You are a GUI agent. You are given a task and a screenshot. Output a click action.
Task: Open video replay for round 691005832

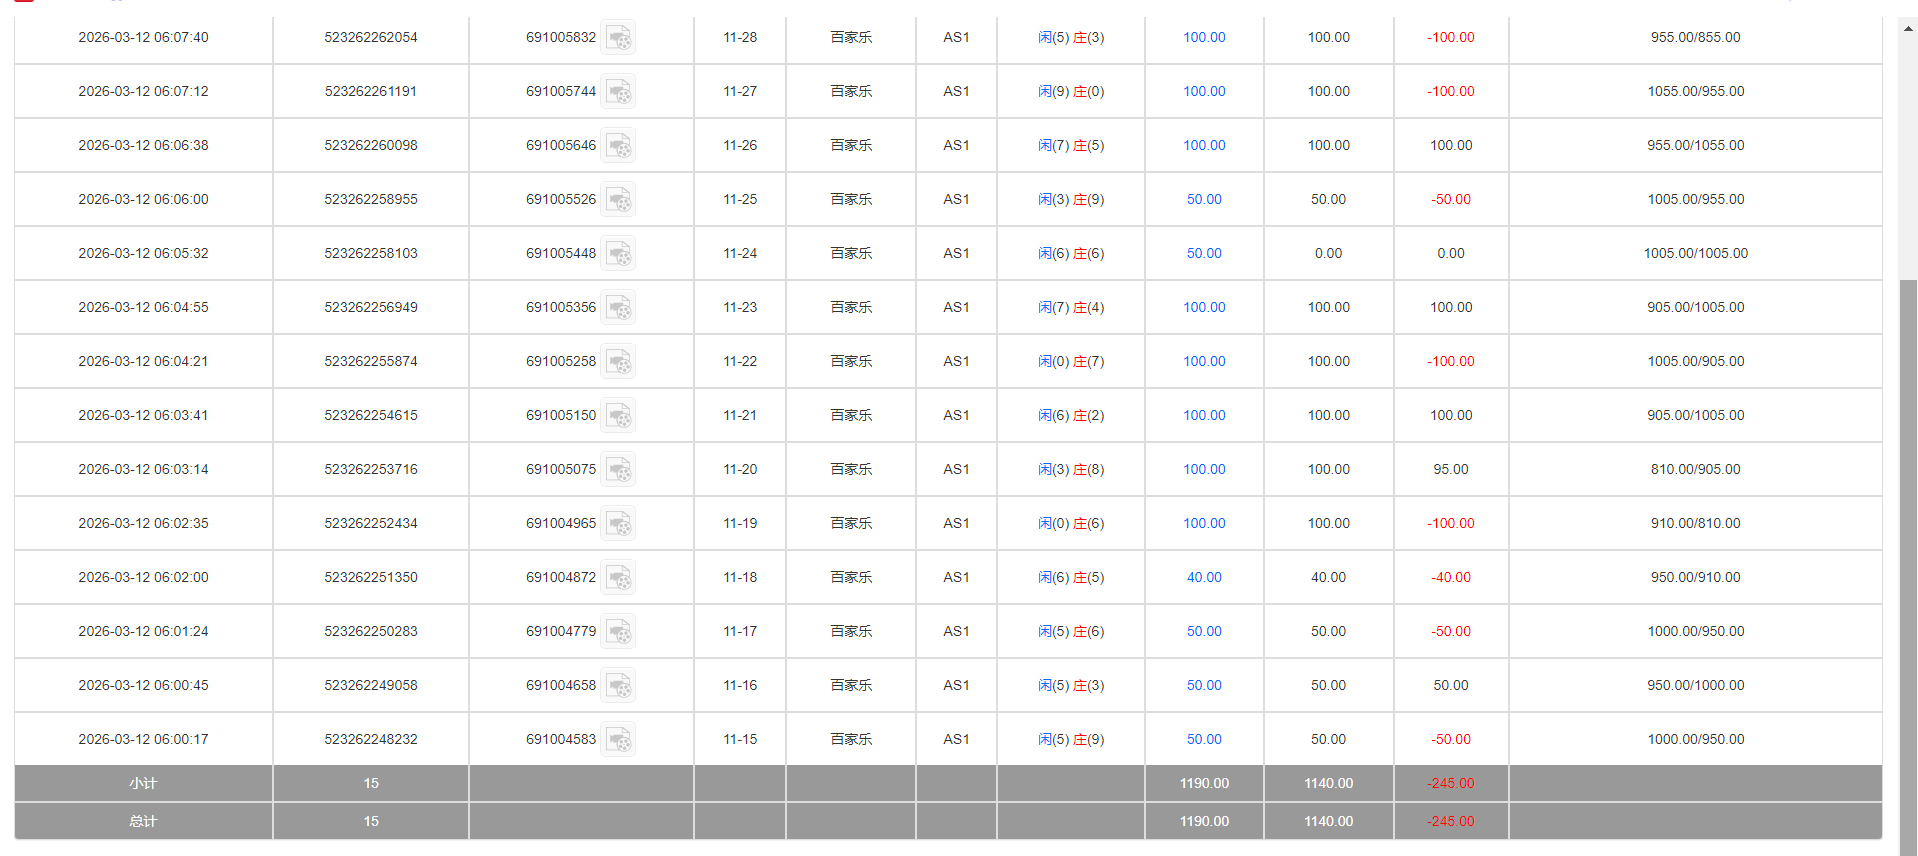tap(618, 38)
